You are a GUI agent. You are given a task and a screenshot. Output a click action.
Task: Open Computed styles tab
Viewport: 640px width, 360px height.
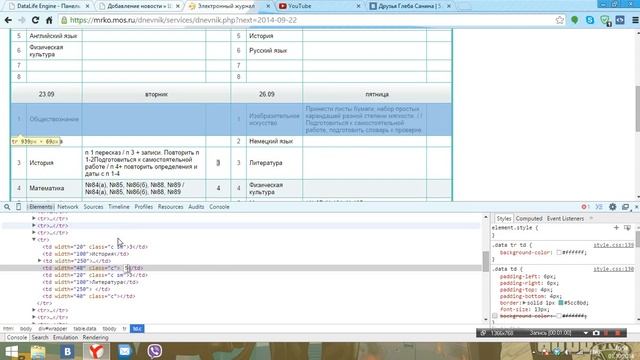(529, 218)
